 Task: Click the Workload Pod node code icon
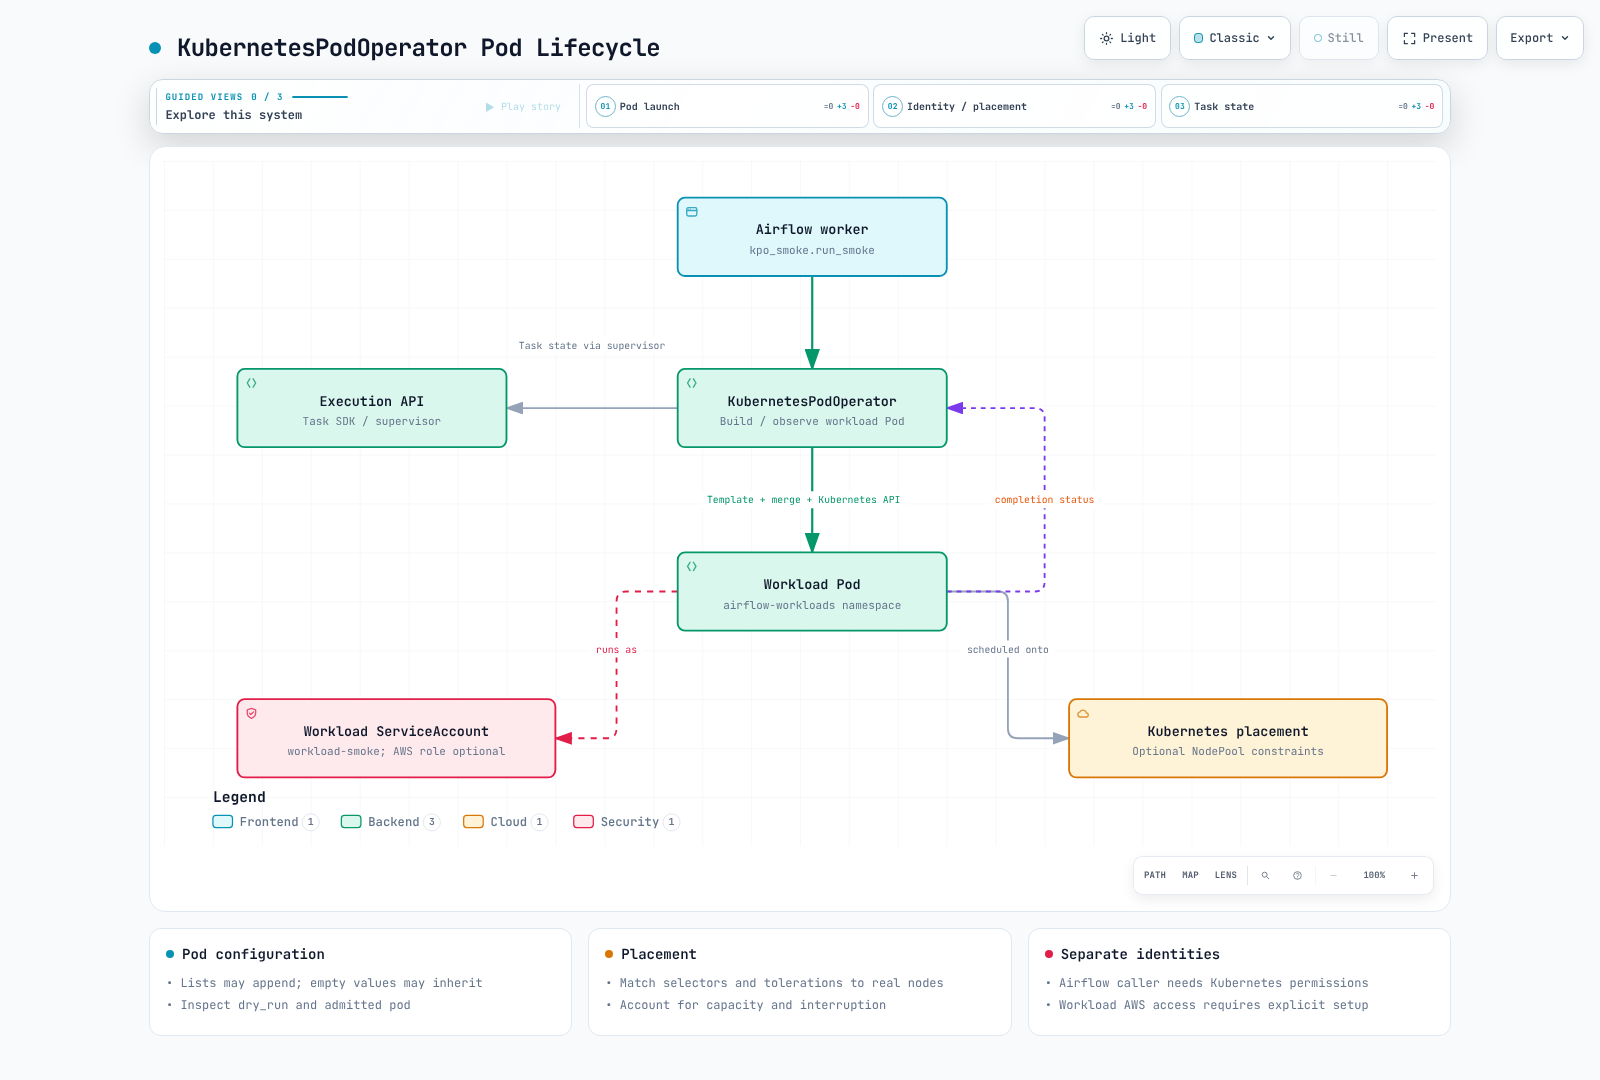click(692, 566)
